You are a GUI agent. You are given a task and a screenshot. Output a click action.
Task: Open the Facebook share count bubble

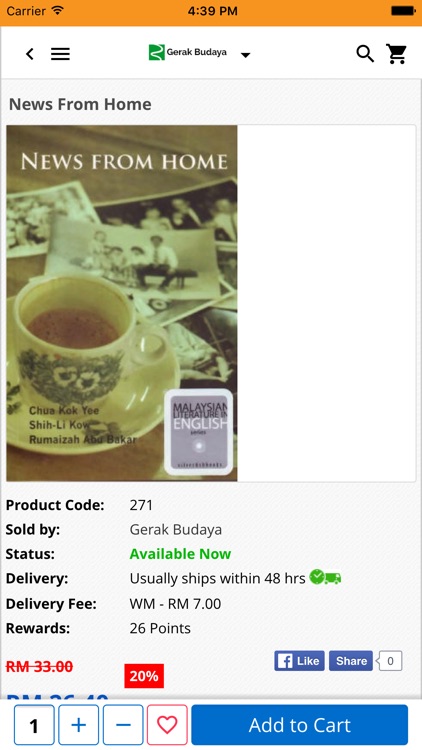[x=389, y=661]
